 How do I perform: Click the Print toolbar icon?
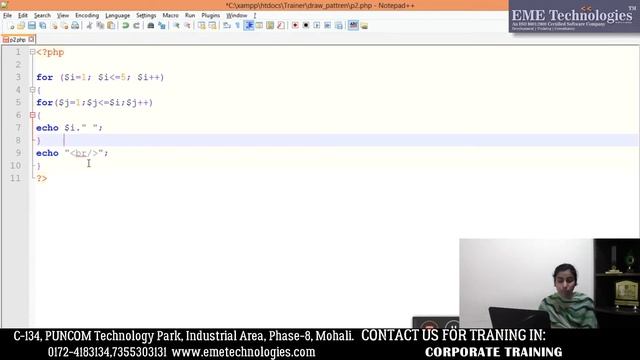pyautogui.click(x=75, y=26)
